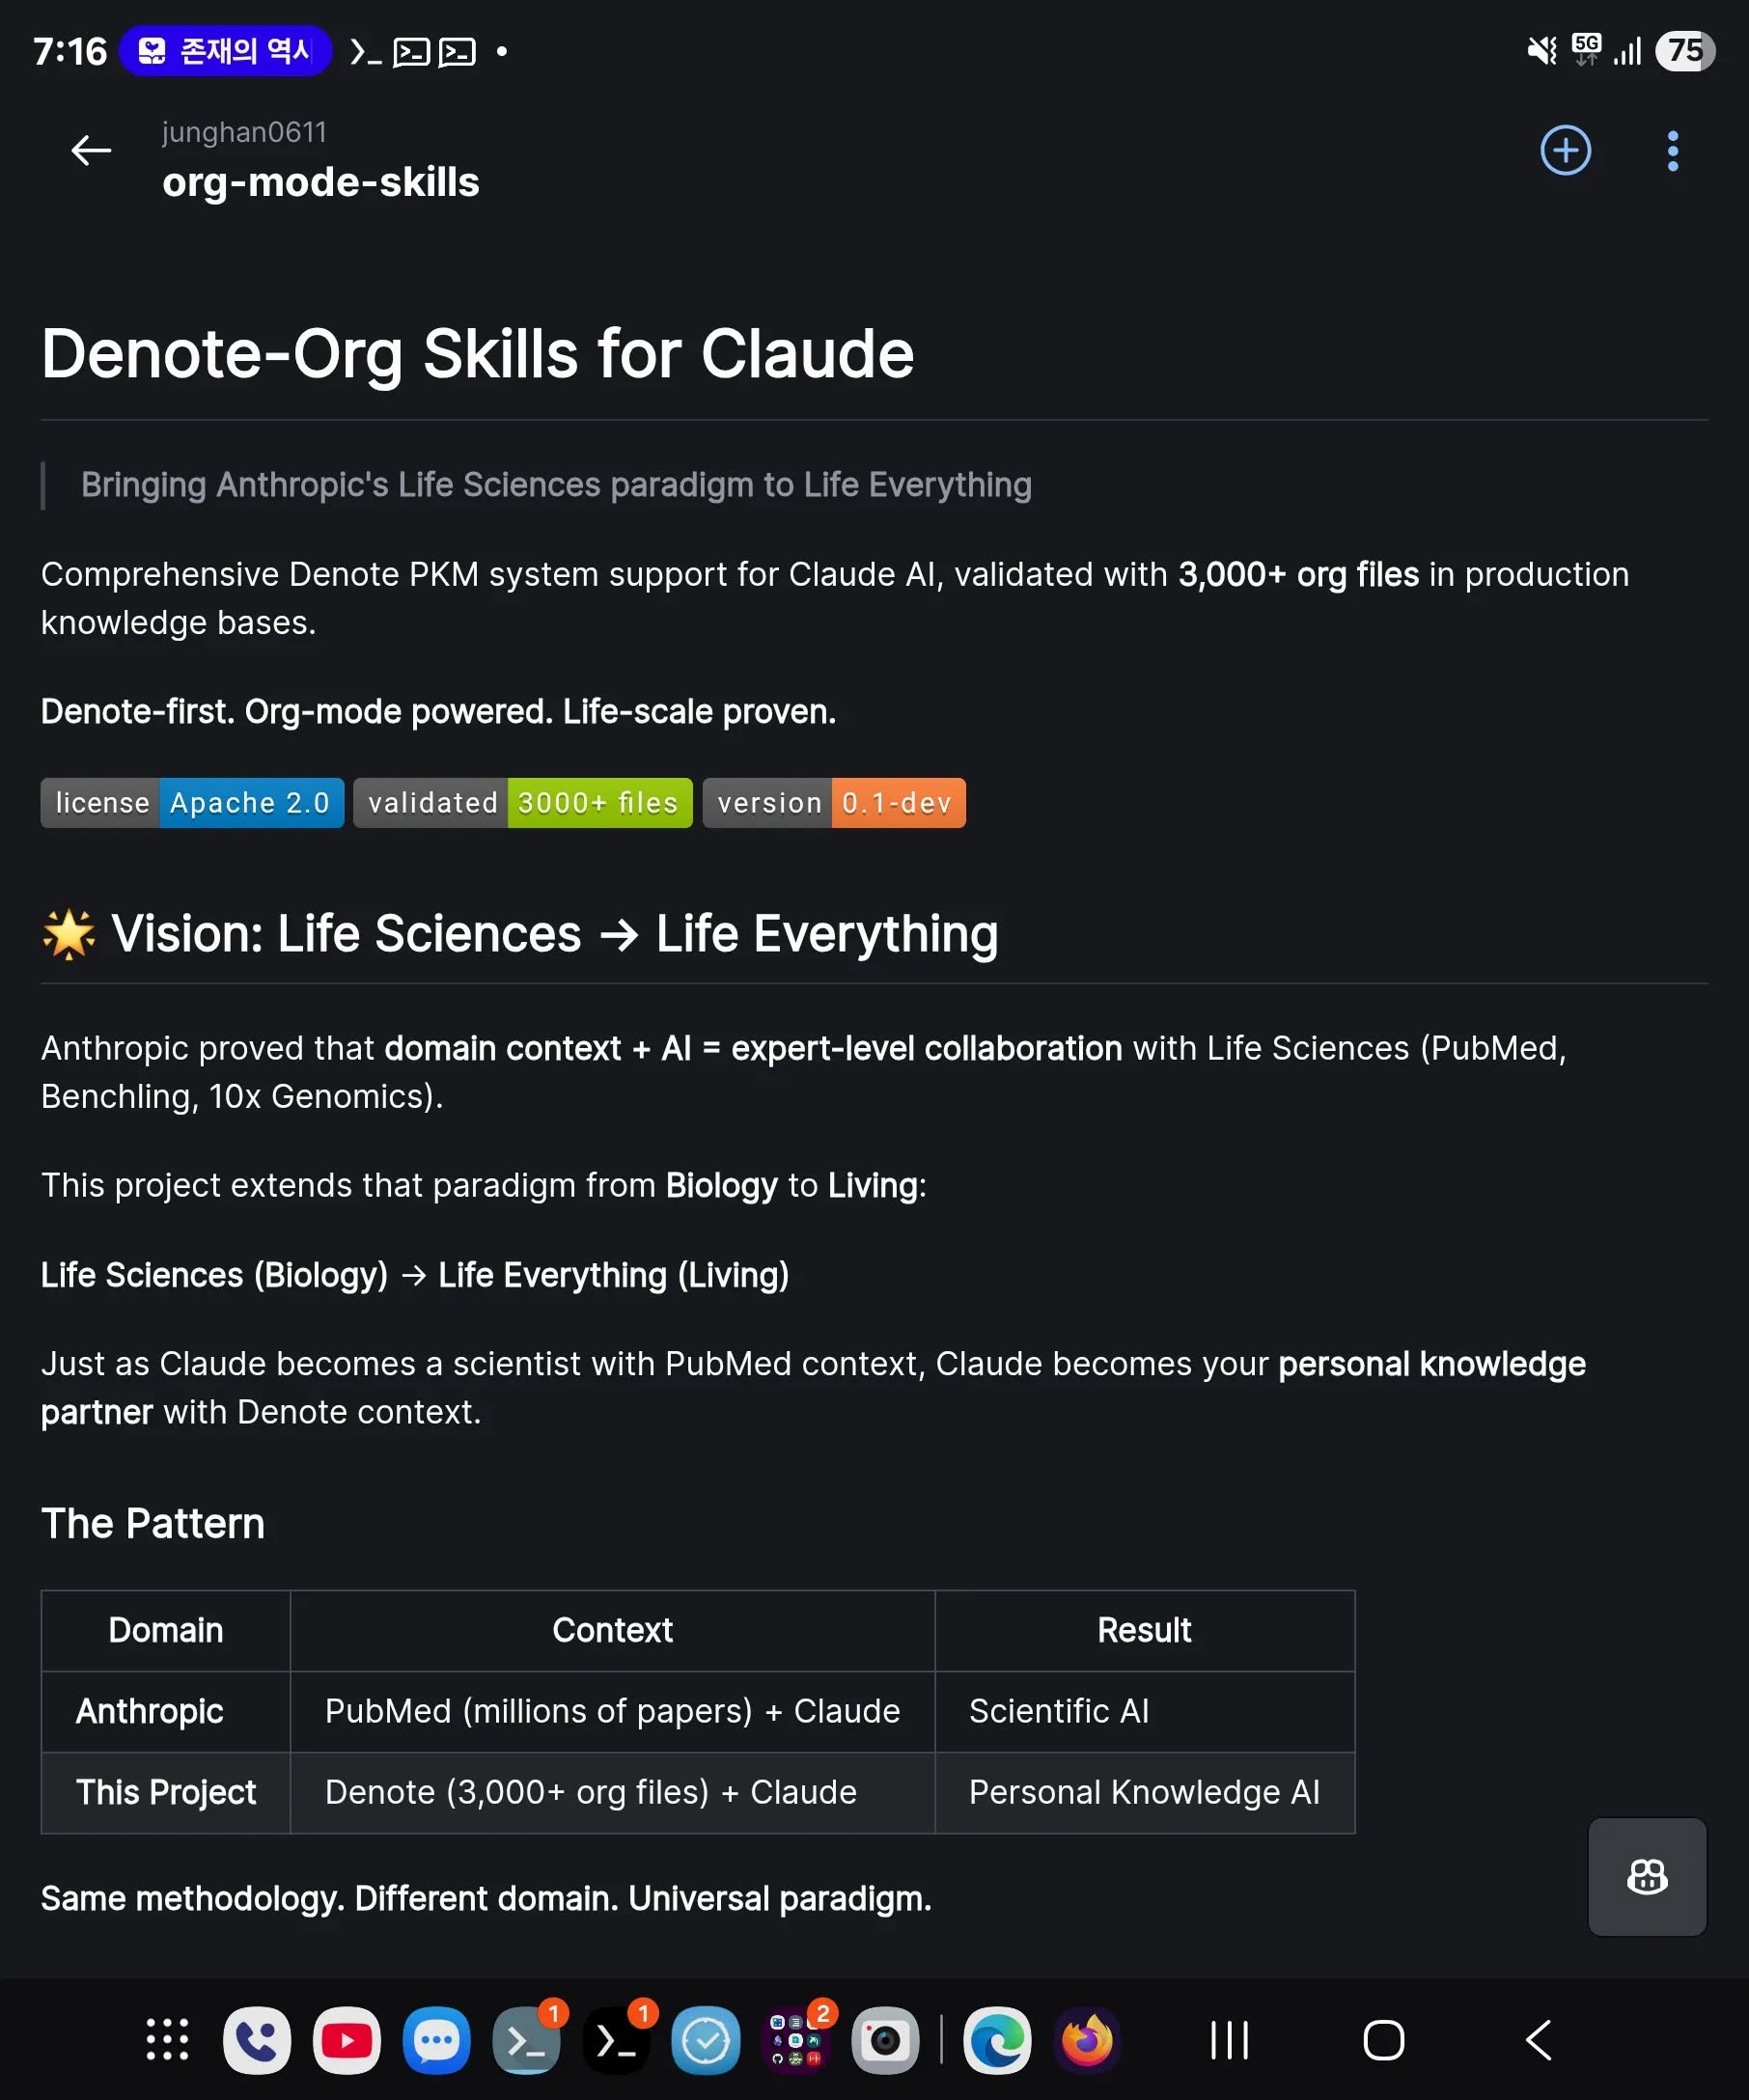
Task: Open the three-dot overflow menu
Action: coord(1672,151)
